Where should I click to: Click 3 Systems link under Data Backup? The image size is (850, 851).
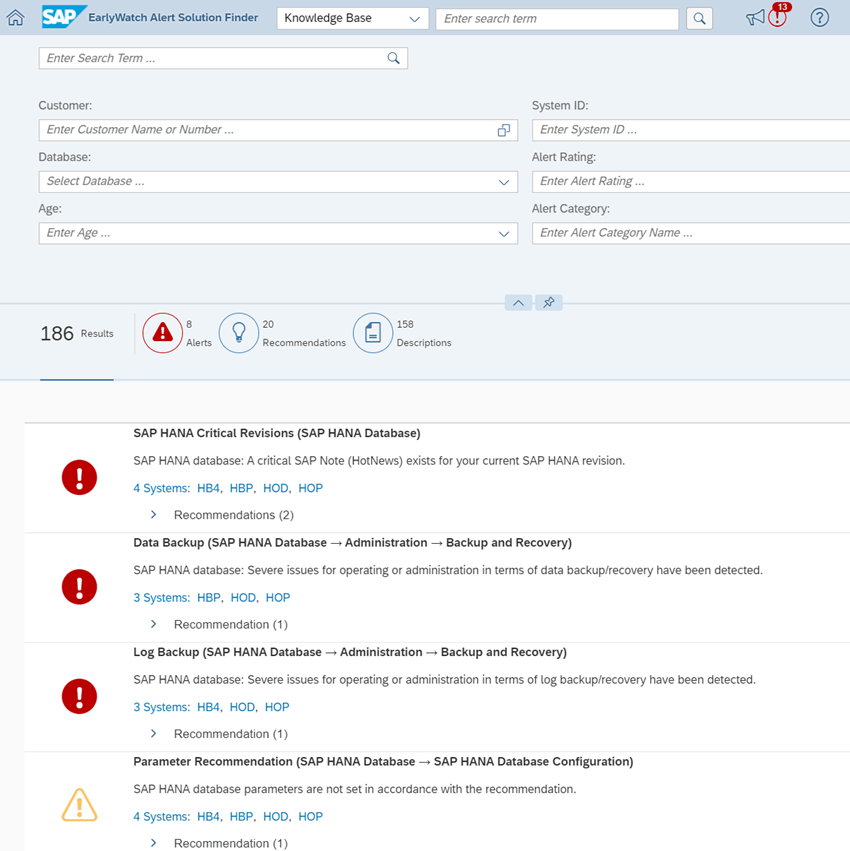coord(161,598)
